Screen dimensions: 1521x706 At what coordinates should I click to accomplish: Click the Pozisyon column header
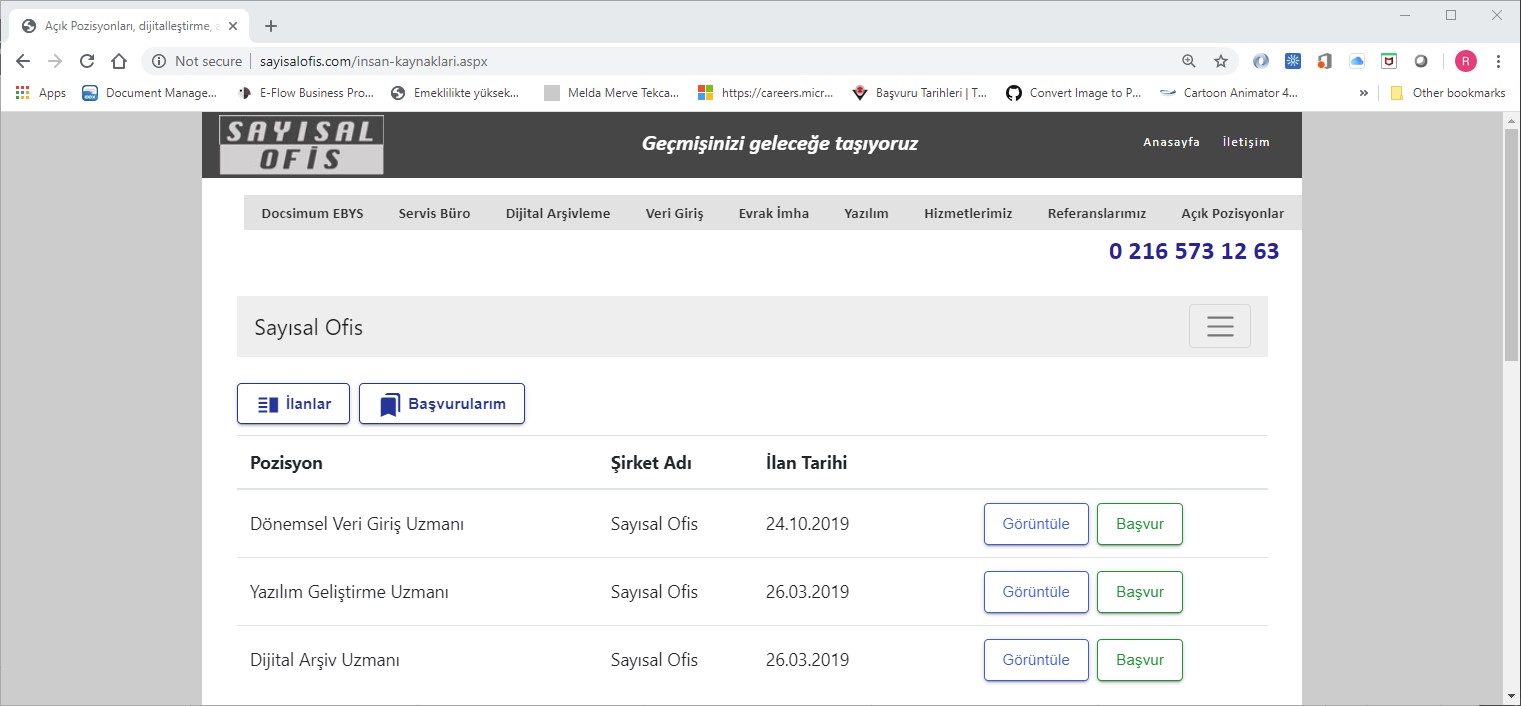[286, 463]
